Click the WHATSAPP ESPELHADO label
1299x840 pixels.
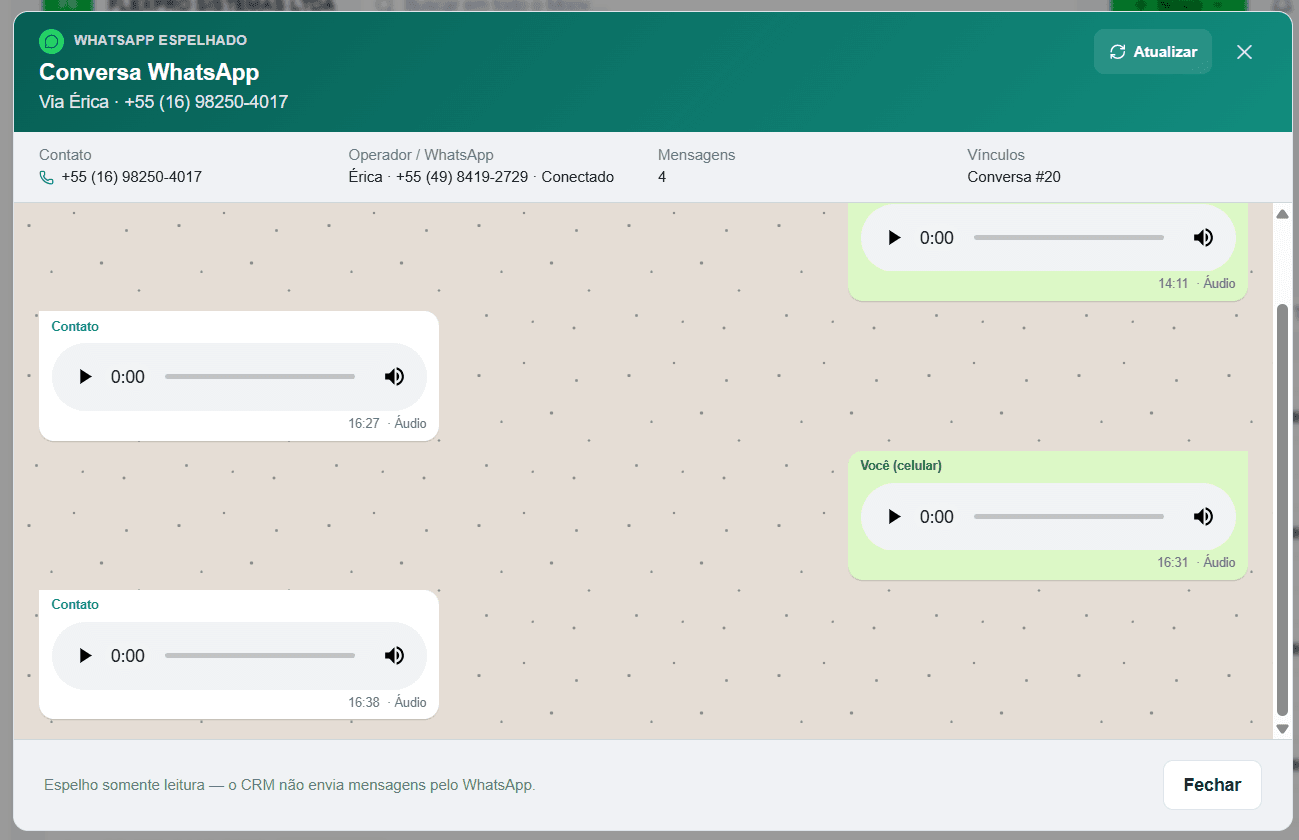(160, 40)
